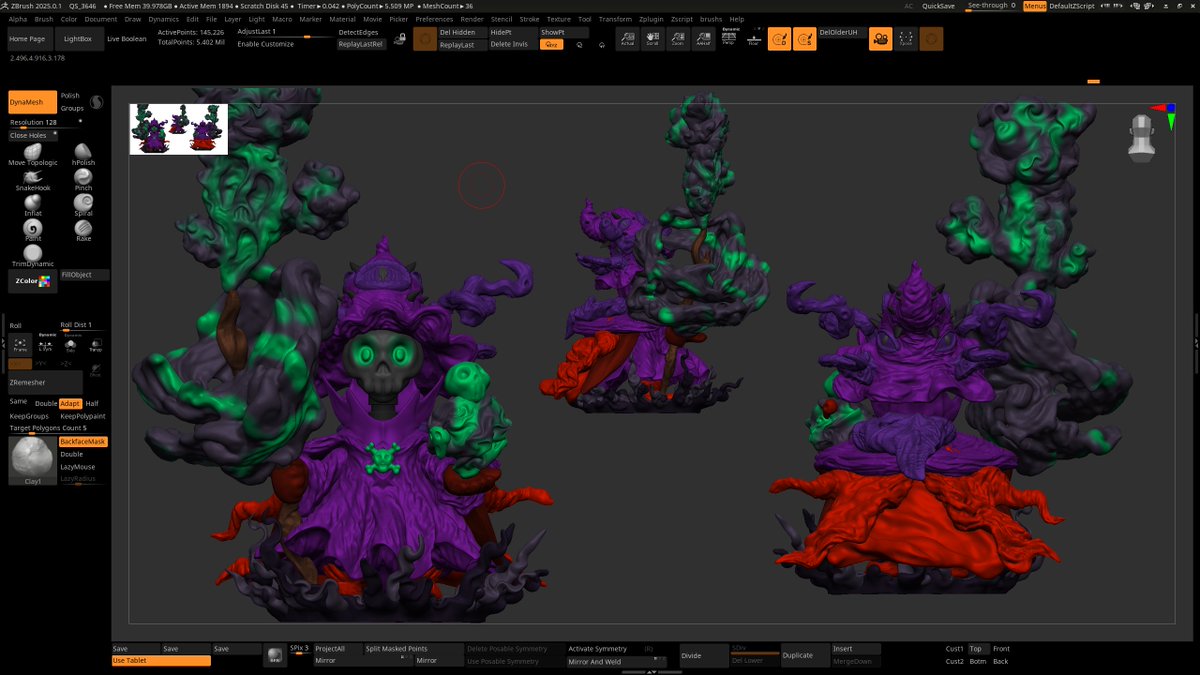Viewport: 1200px width, 675px height.
Task: Toggle Adapt in ZRemesher
Action: [x=69, y=403]
